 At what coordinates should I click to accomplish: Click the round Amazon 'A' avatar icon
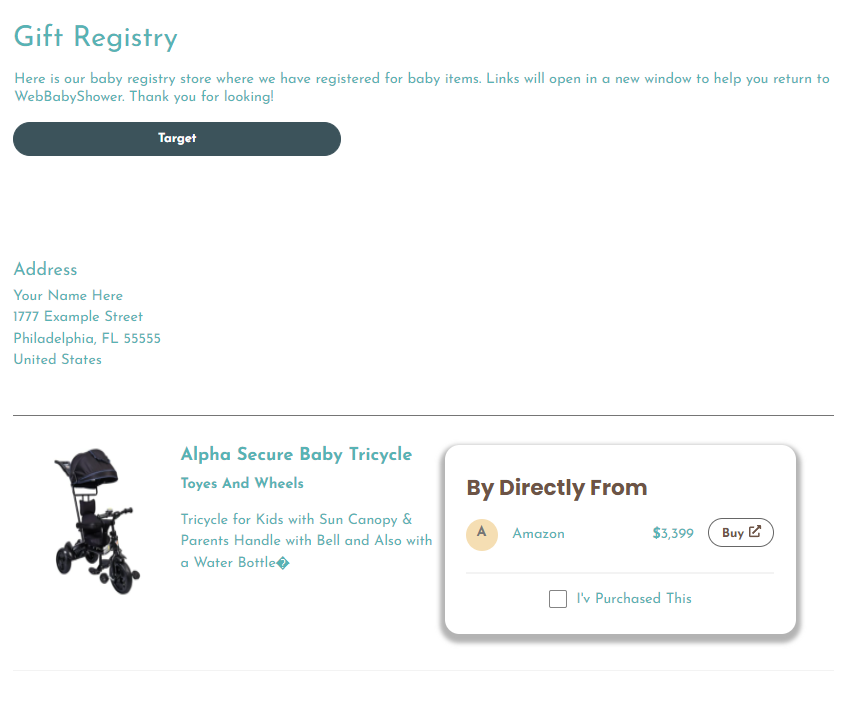point(482,534)
